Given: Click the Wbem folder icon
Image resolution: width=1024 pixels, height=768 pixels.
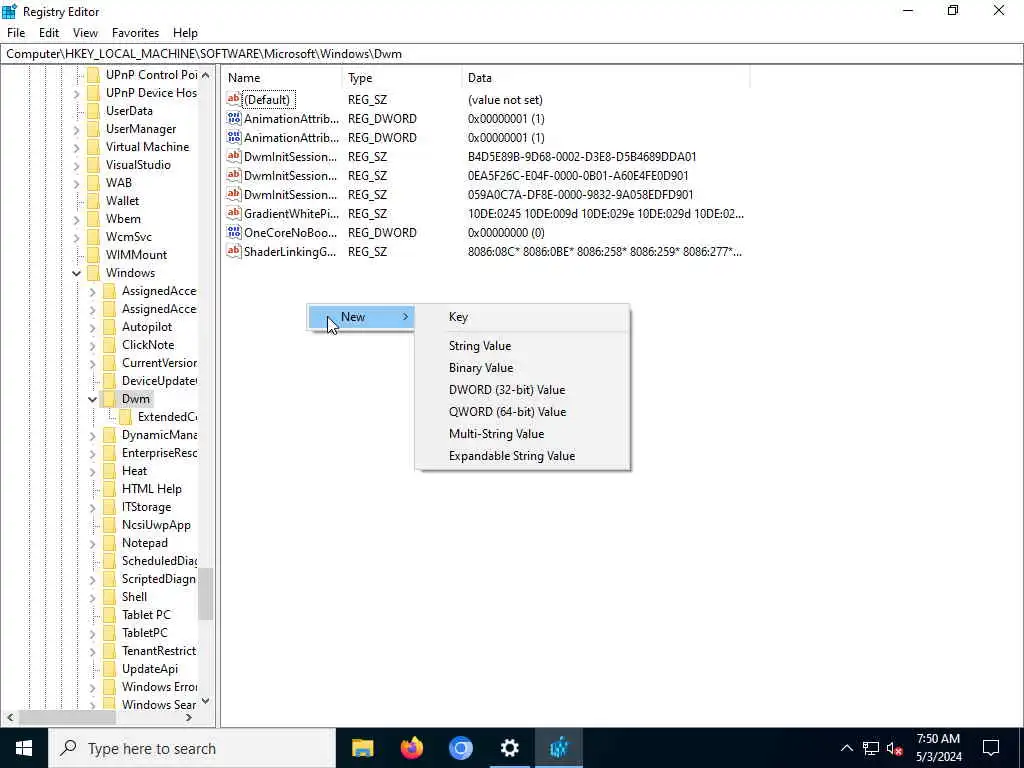Looking at the screenshot, I should click(x=93, y=219).
